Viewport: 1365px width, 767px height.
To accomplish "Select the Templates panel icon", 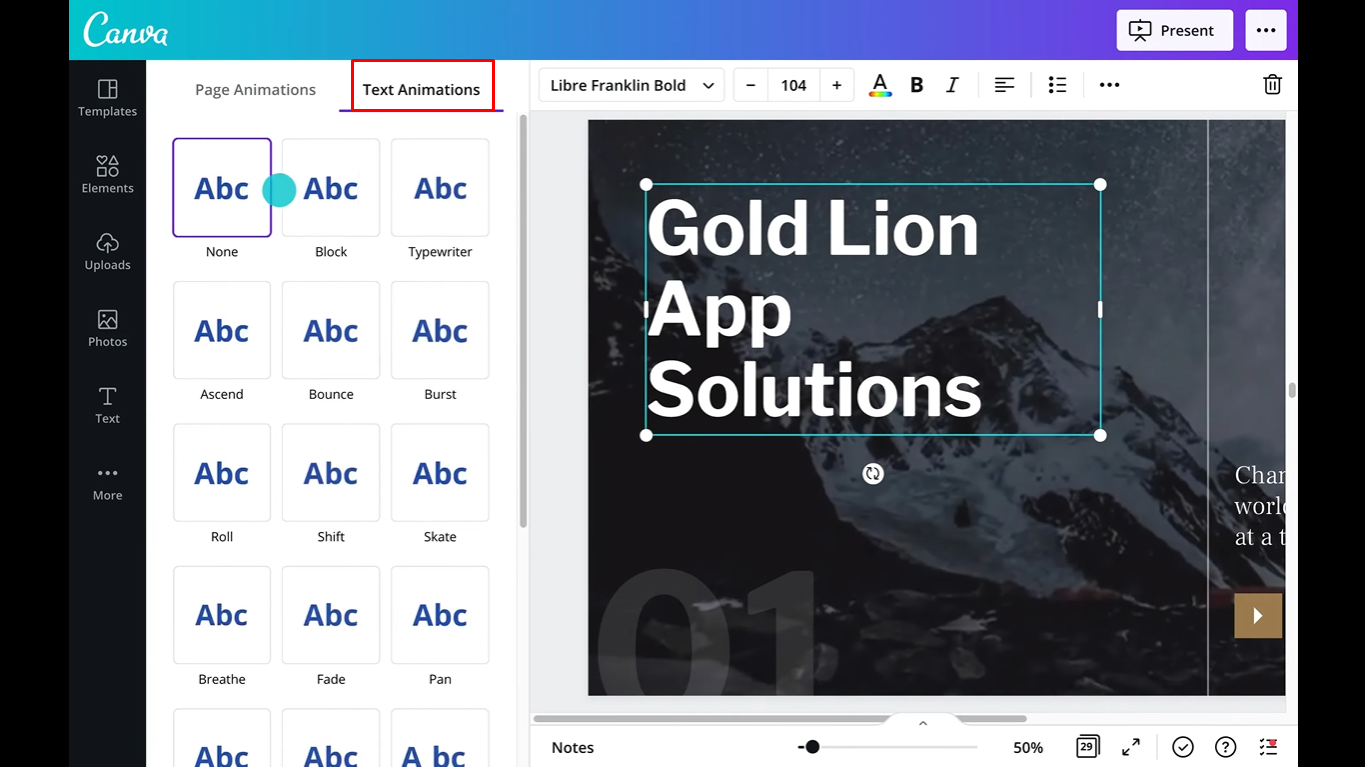I will click(107, 96).
